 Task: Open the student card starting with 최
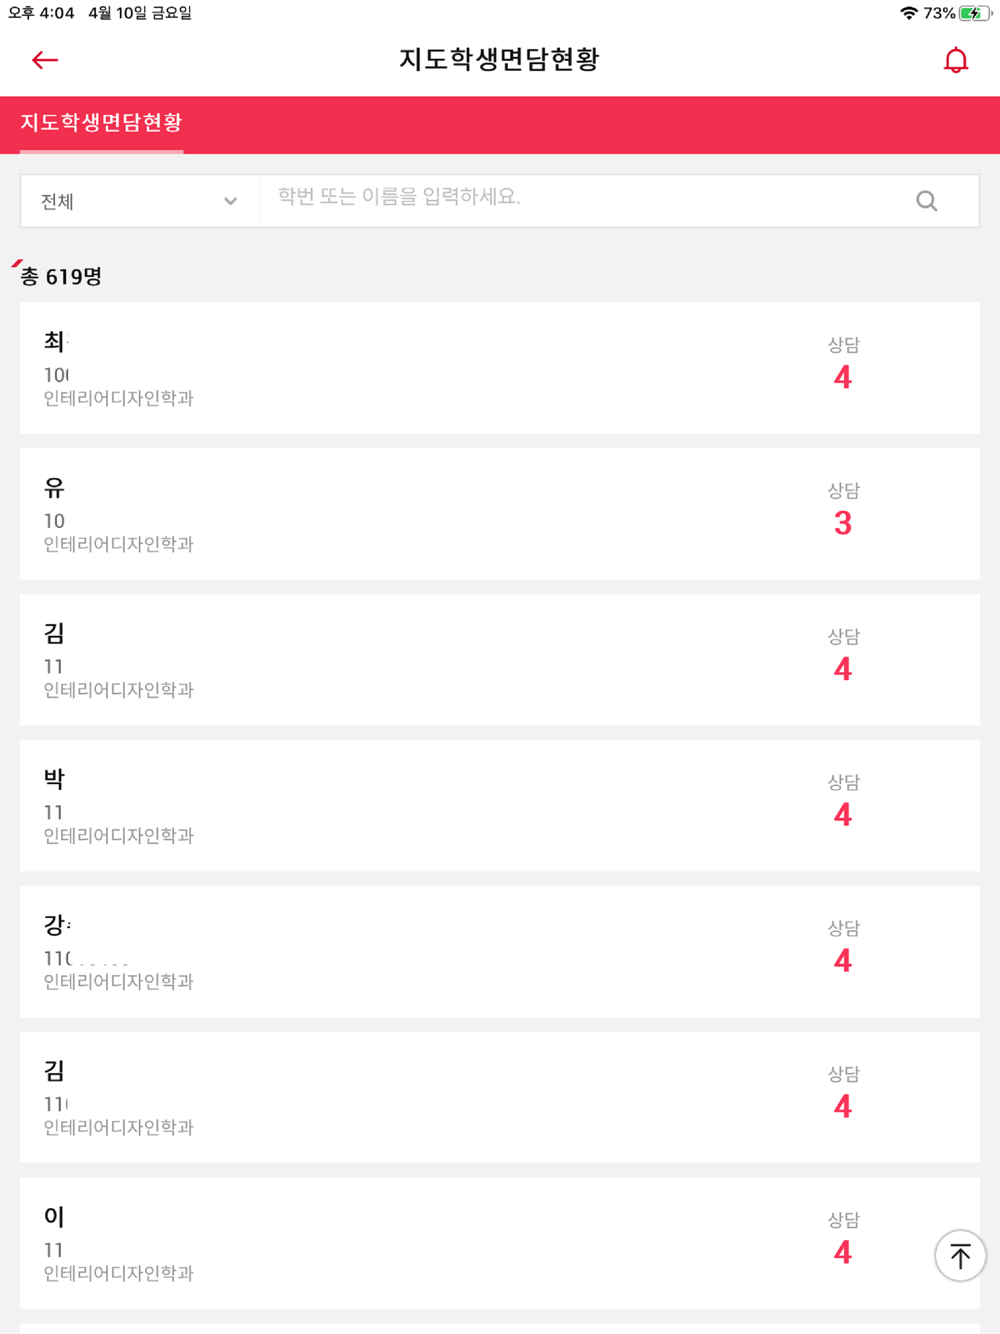pyautogui.click(x=400, y=368)
